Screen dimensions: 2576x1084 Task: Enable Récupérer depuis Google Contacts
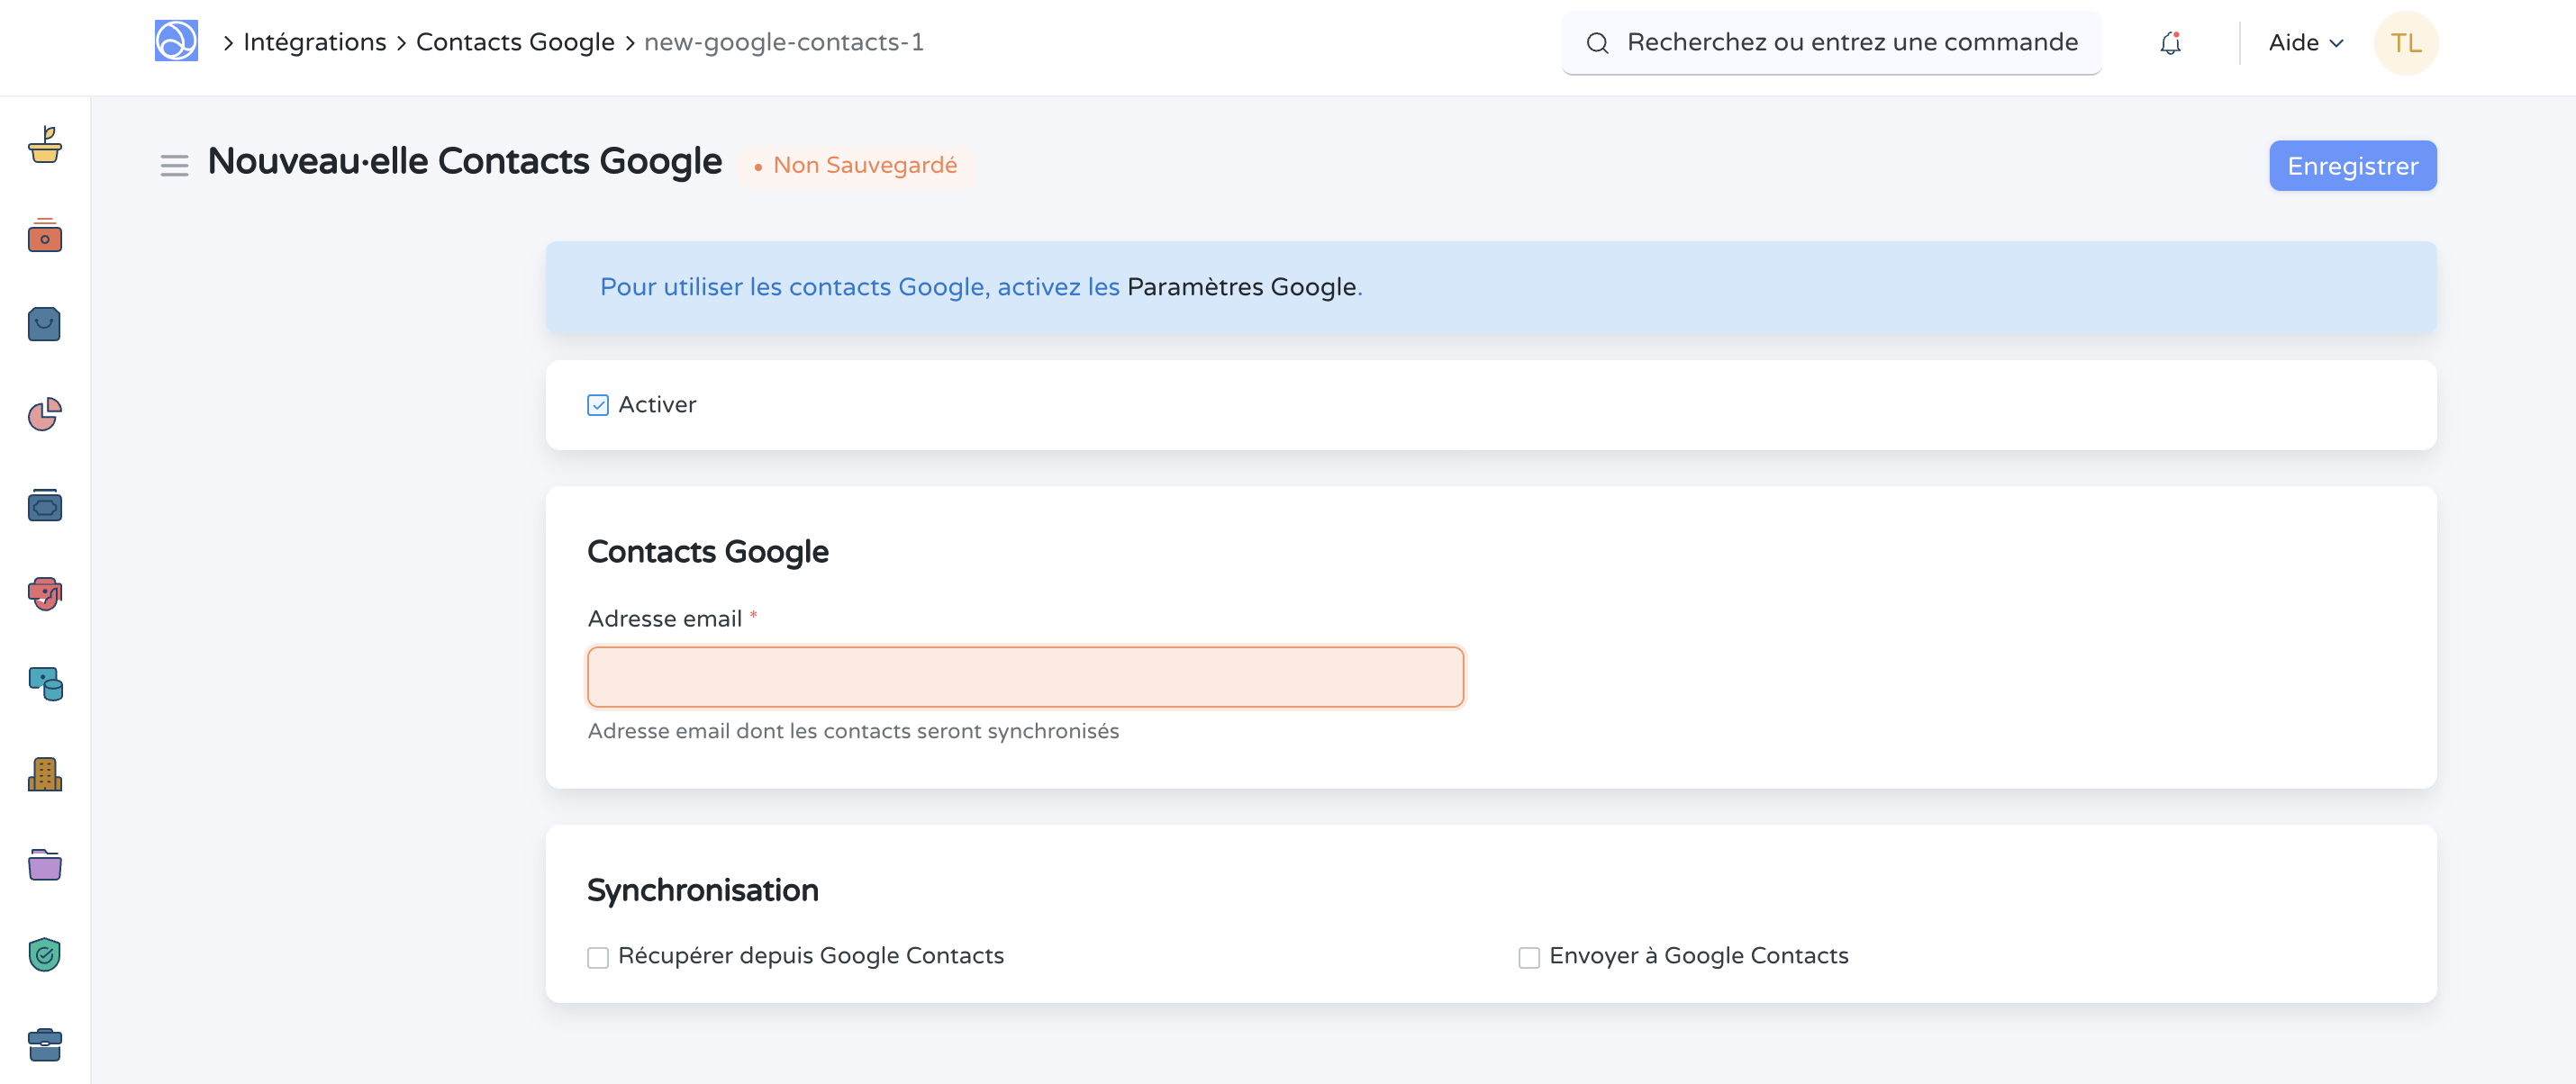click(x=597, y=957)
